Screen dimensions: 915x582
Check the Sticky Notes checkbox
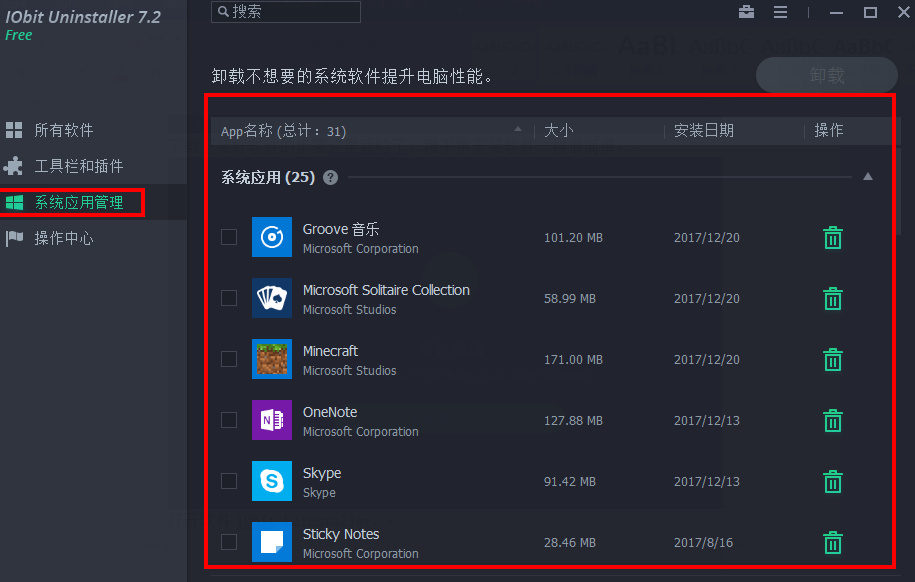(x=229, y=542)
